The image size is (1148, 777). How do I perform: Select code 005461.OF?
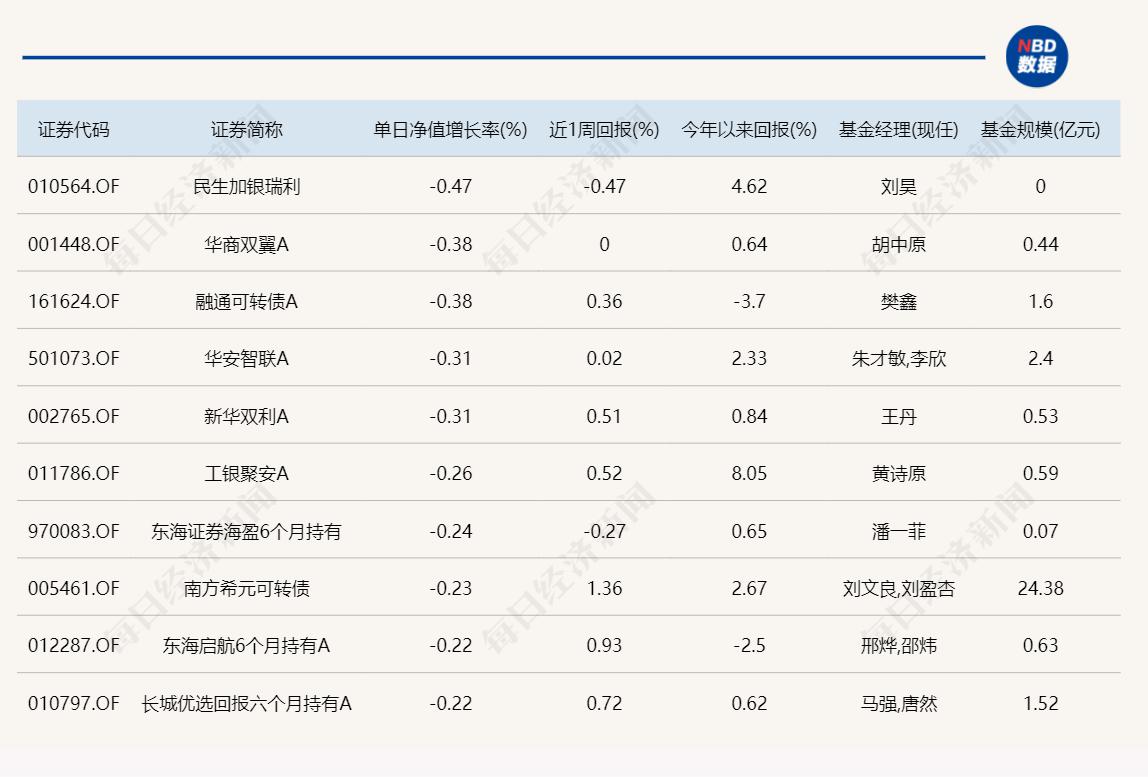[73, 588]
